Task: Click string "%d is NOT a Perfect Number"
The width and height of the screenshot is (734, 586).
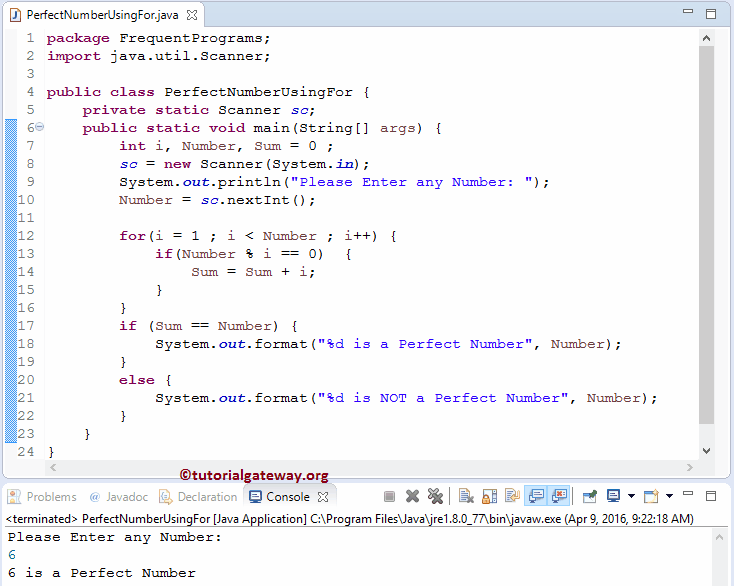Action: pyautogui.click(x=443, y=398)
